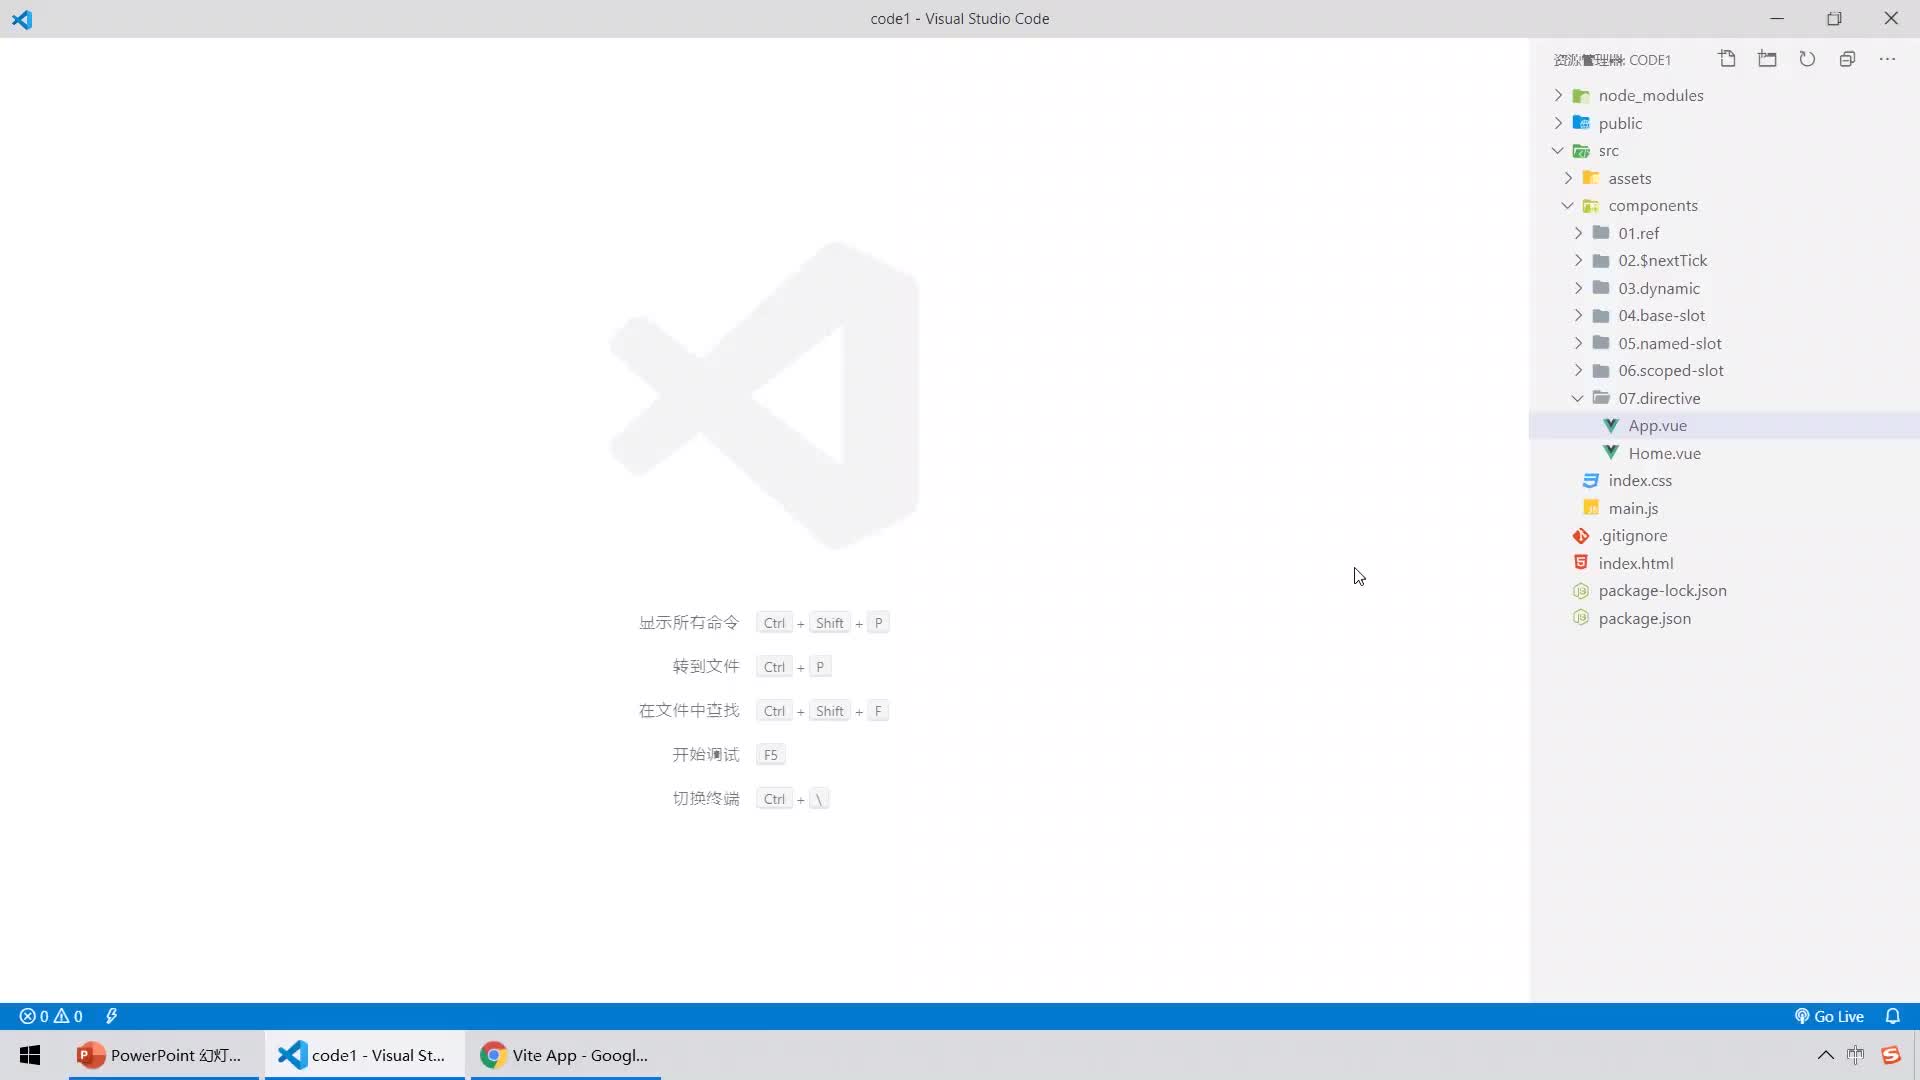Expand the 04.base-slot folder
Screen dimensions: 1920x1080
pos(1724,315)
